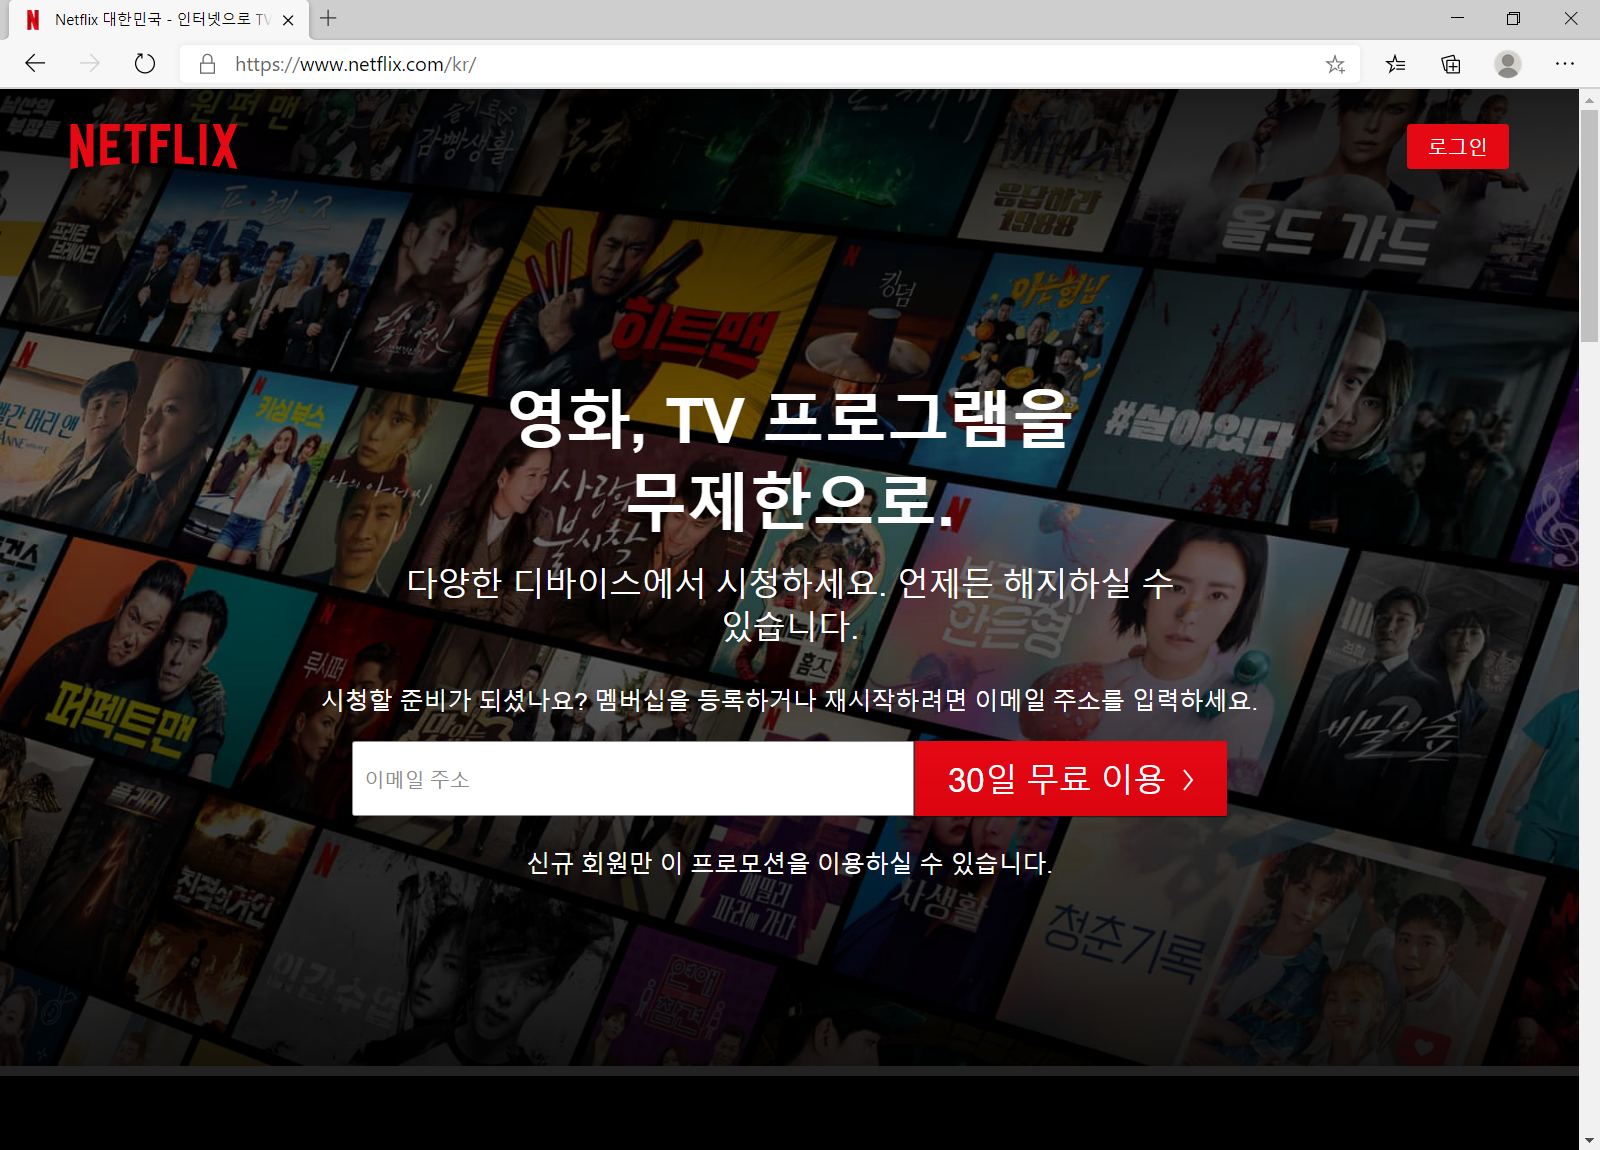Reload the Netflix page
Image resolution: width=1600 pixels, height=1150 pixels.
coord(145,64)
